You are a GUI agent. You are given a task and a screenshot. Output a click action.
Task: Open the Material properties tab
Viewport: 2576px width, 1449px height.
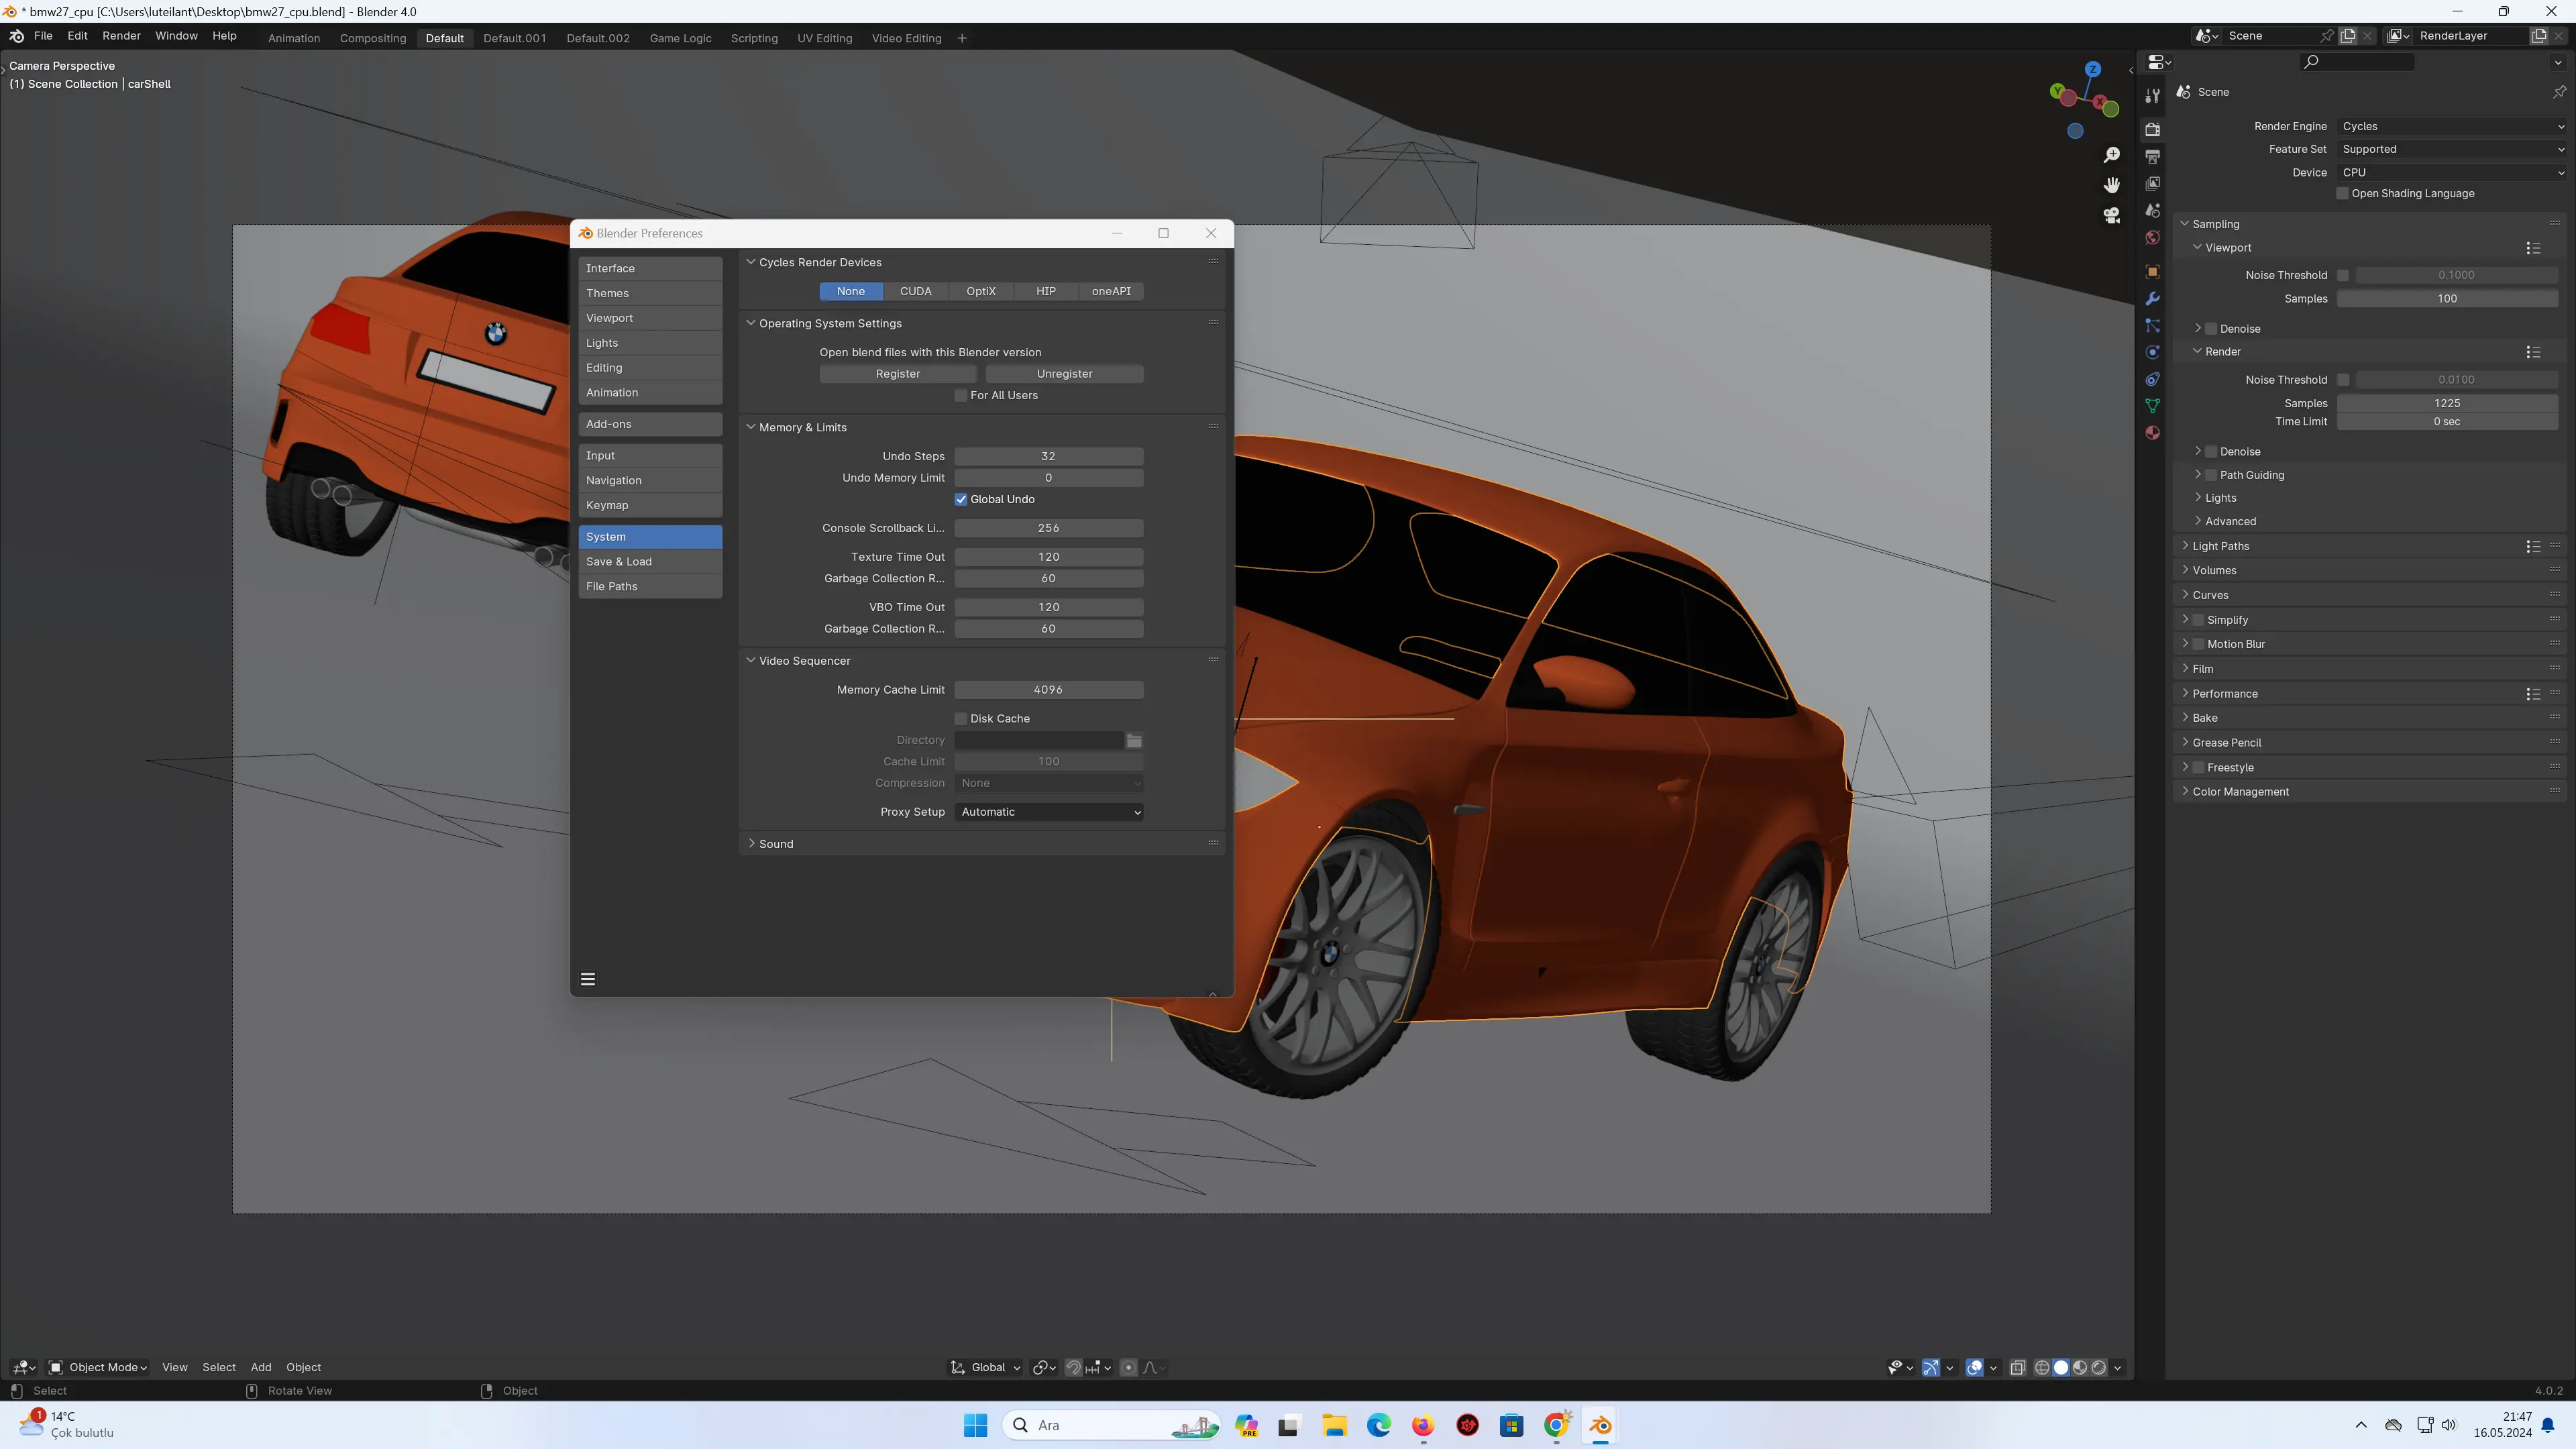coord(2152,433)
